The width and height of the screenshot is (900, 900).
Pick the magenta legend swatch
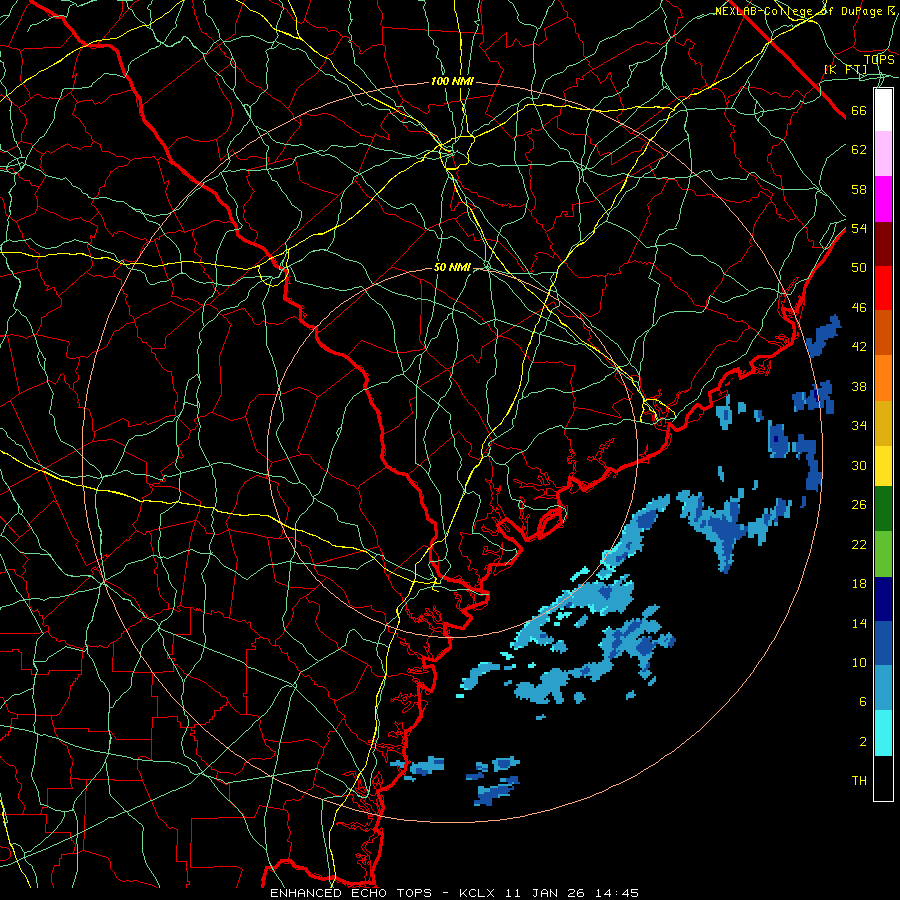(x=883, y=199)
